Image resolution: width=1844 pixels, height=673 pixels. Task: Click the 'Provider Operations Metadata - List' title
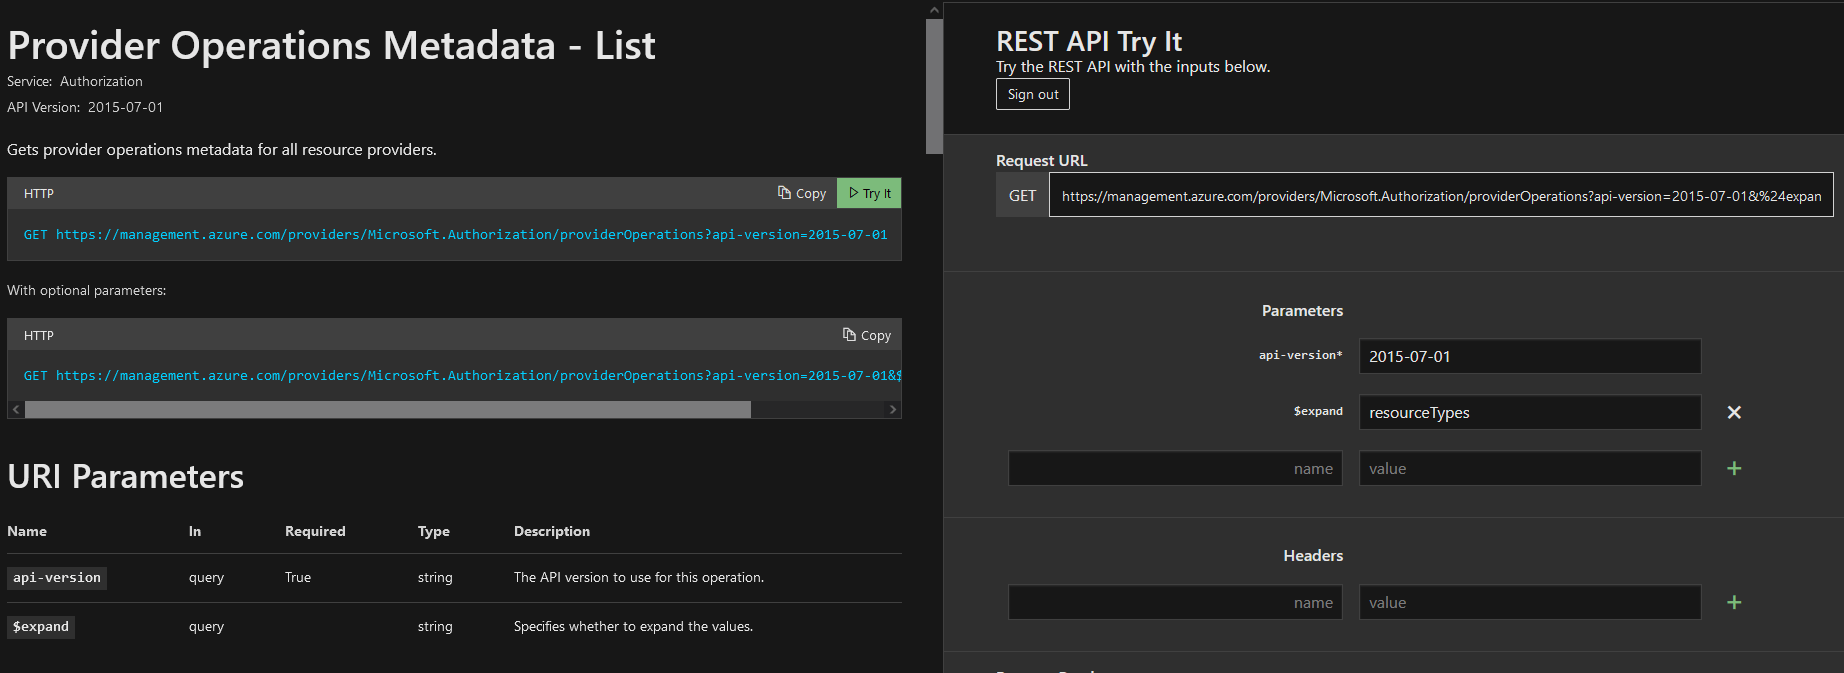[x=331, y=46]
